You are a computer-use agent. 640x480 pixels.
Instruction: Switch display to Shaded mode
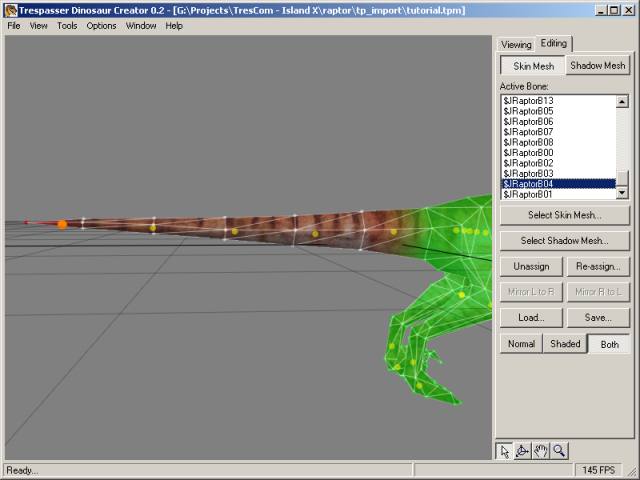pyautogui.click(x=565, y=344)
